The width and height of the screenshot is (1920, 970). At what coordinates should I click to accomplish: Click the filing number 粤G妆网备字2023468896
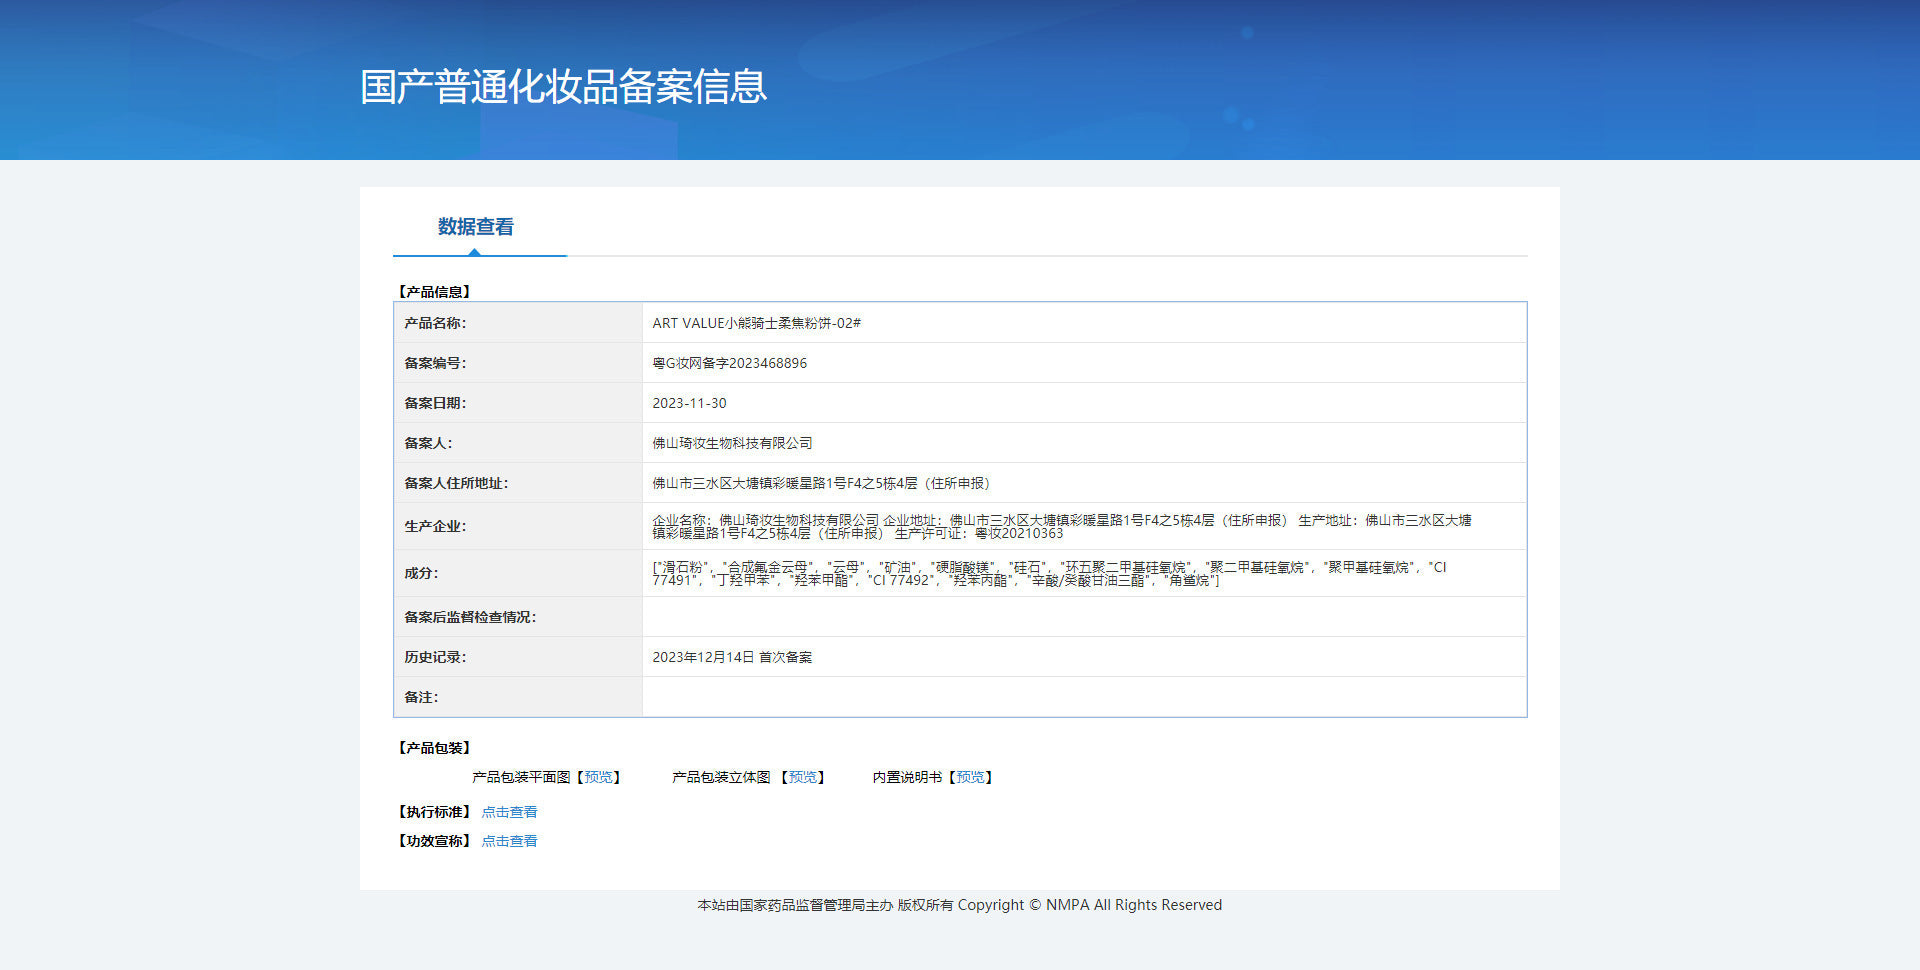point(729,363)
